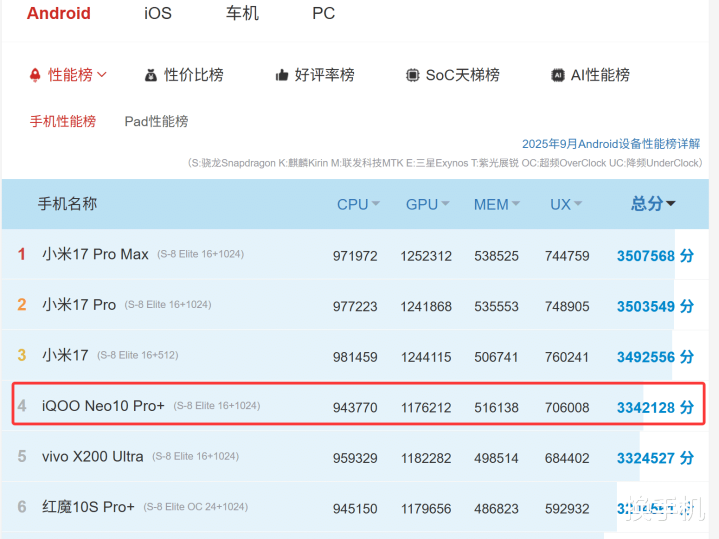The image size is (719, 539).
Task: Click total score 3342128 分
Action: point(655,407)
